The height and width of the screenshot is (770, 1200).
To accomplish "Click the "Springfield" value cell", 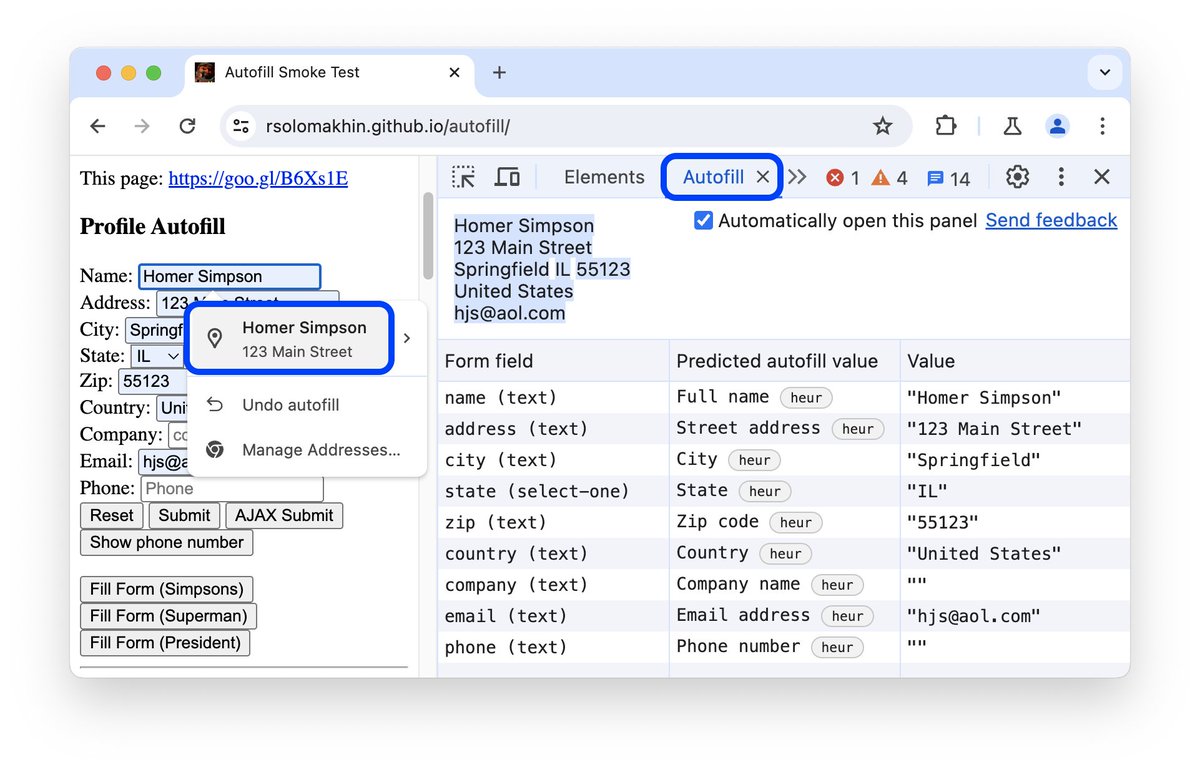I will [1015, 460].
